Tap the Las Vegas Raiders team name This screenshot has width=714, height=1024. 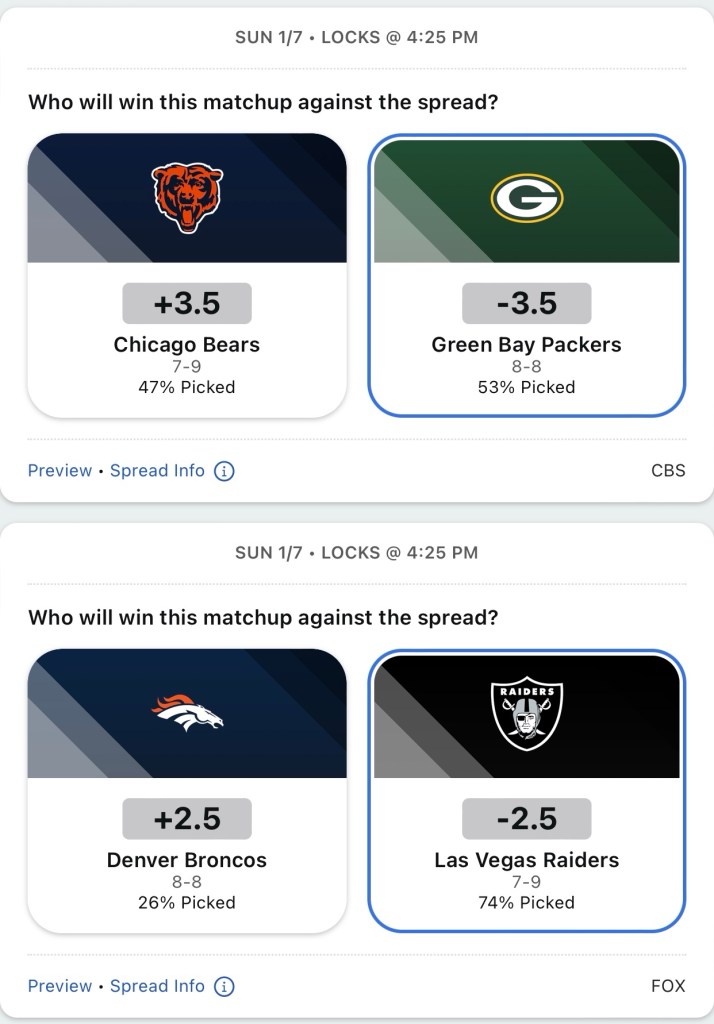(527, 860)
